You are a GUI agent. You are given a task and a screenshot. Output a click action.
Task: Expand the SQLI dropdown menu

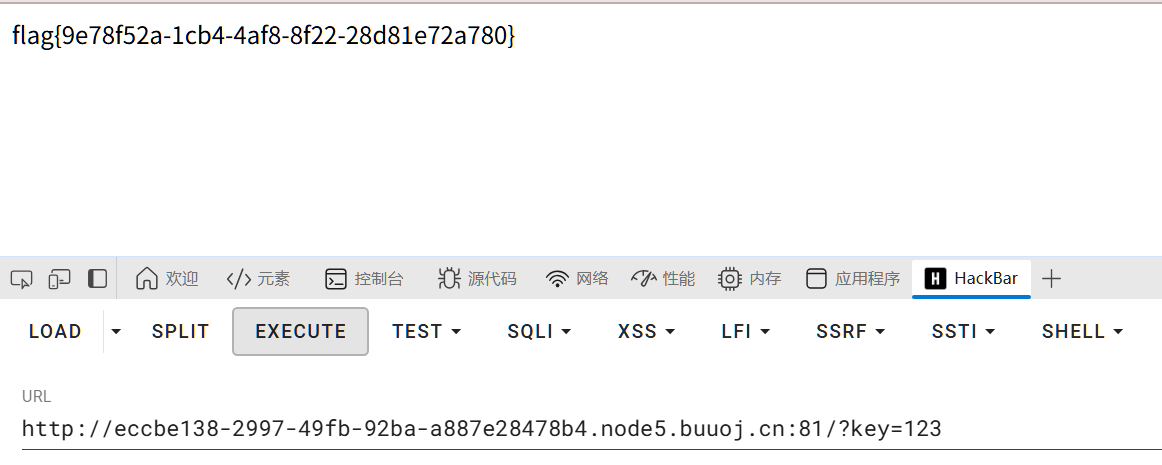point(539,332)
